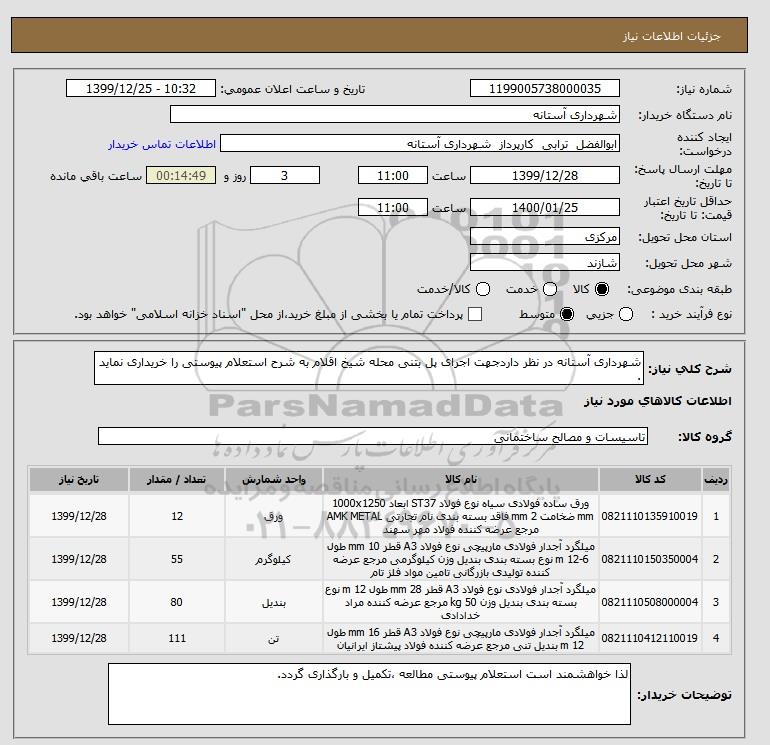Screen dimensions: 770x745
Task: Click unit cell تن in row 4
Action: (273, 638)
